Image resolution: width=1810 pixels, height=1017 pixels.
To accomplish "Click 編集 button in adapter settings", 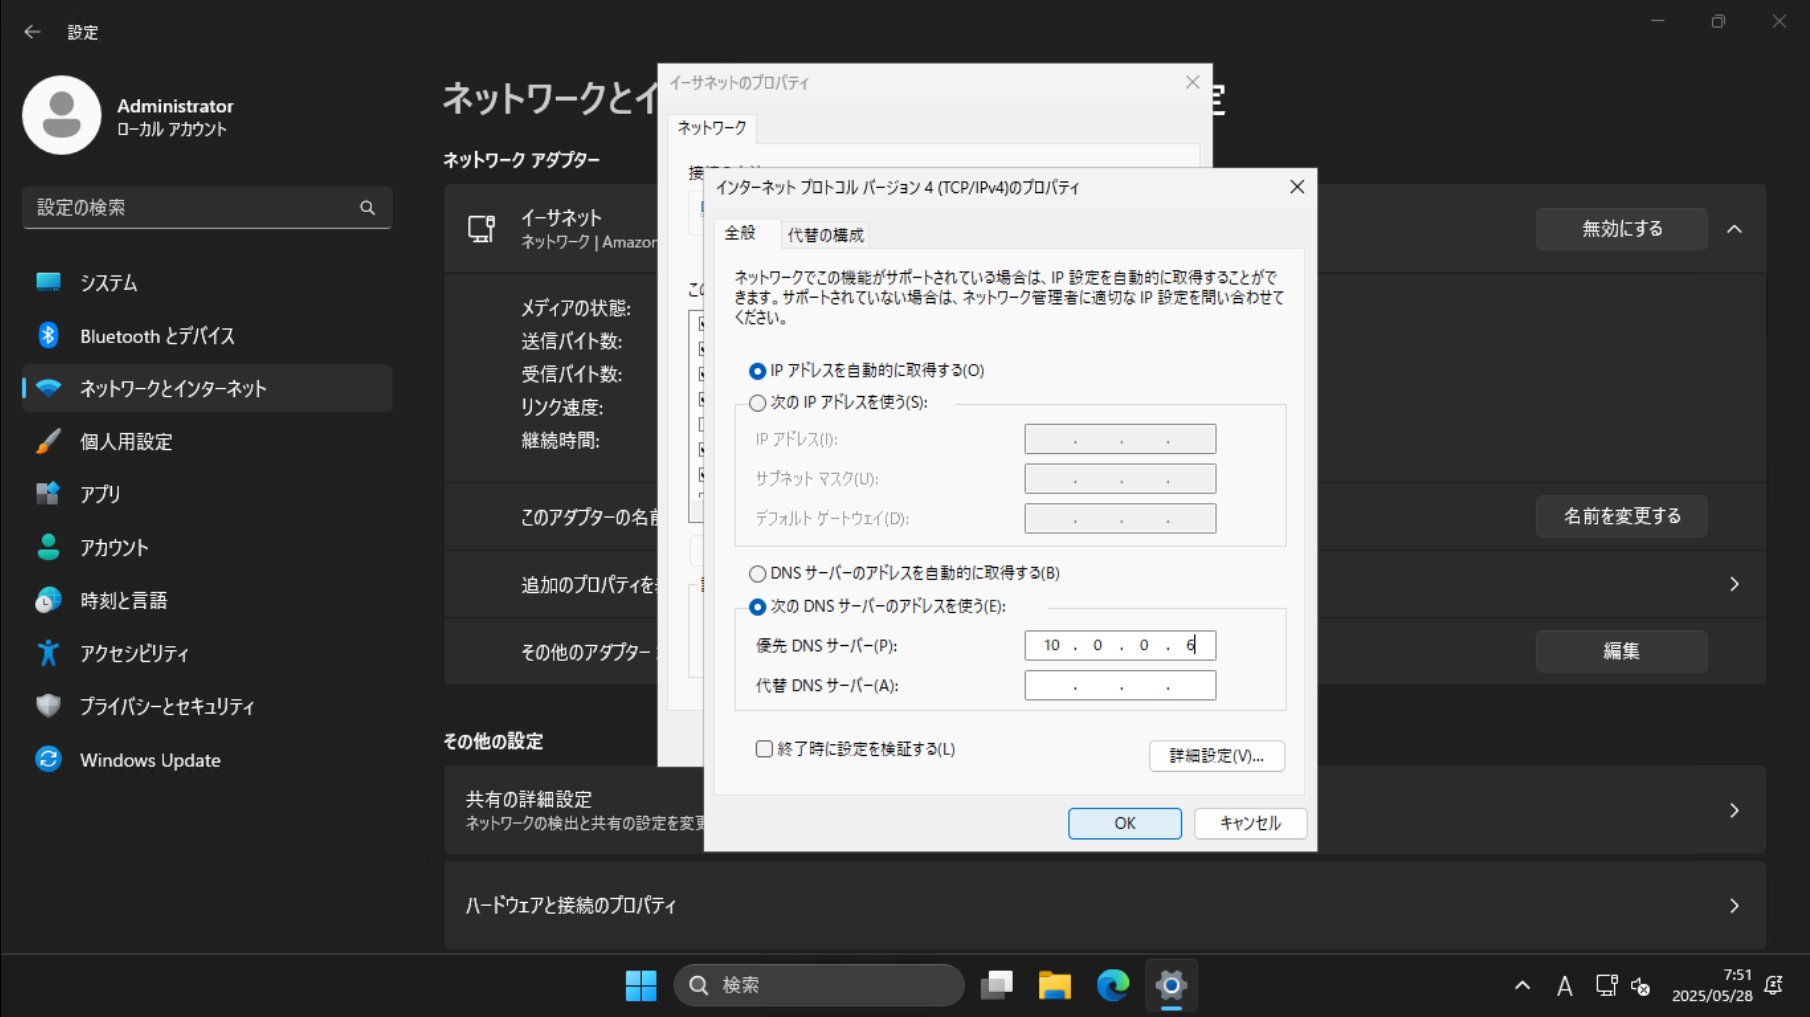I will pos(1621,652).
